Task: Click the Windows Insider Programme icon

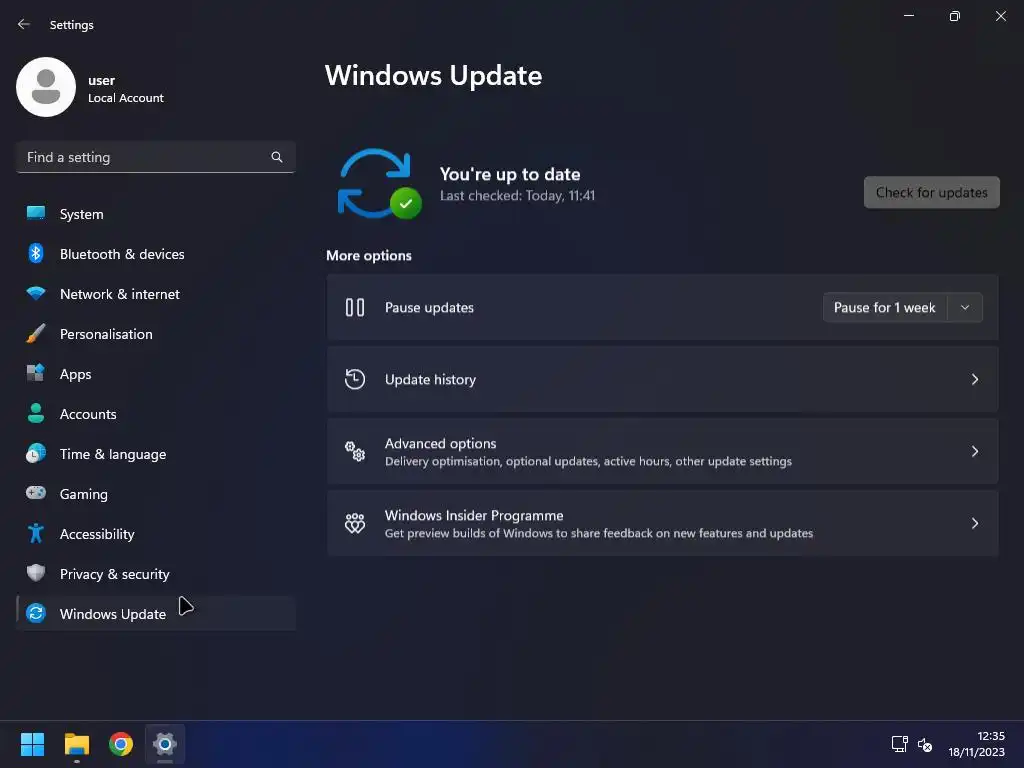Action: [x=355, y=522]
